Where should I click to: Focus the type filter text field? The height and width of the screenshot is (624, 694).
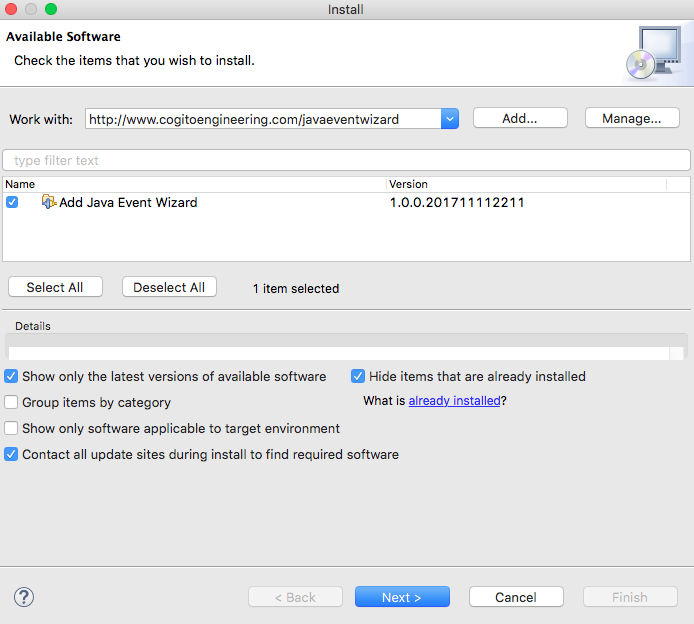coord(346,160)
